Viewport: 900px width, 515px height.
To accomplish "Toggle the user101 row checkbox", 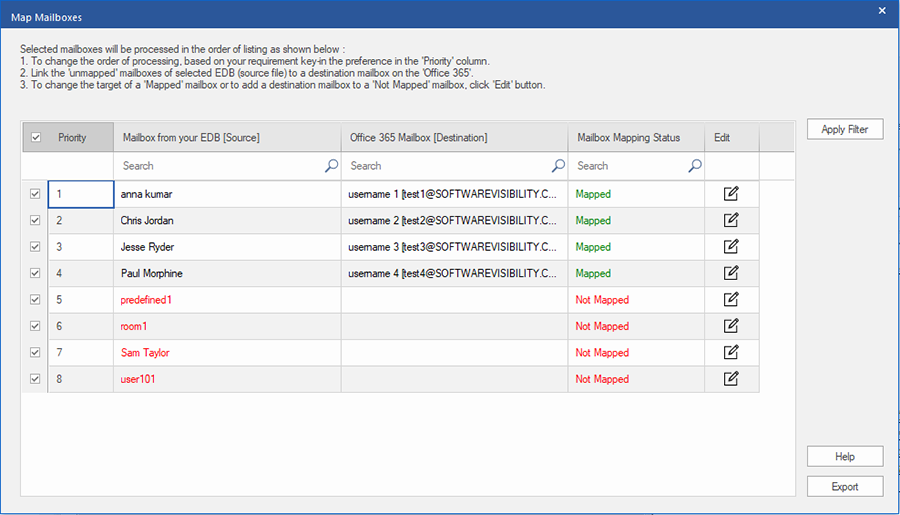I will pos(35,379).
